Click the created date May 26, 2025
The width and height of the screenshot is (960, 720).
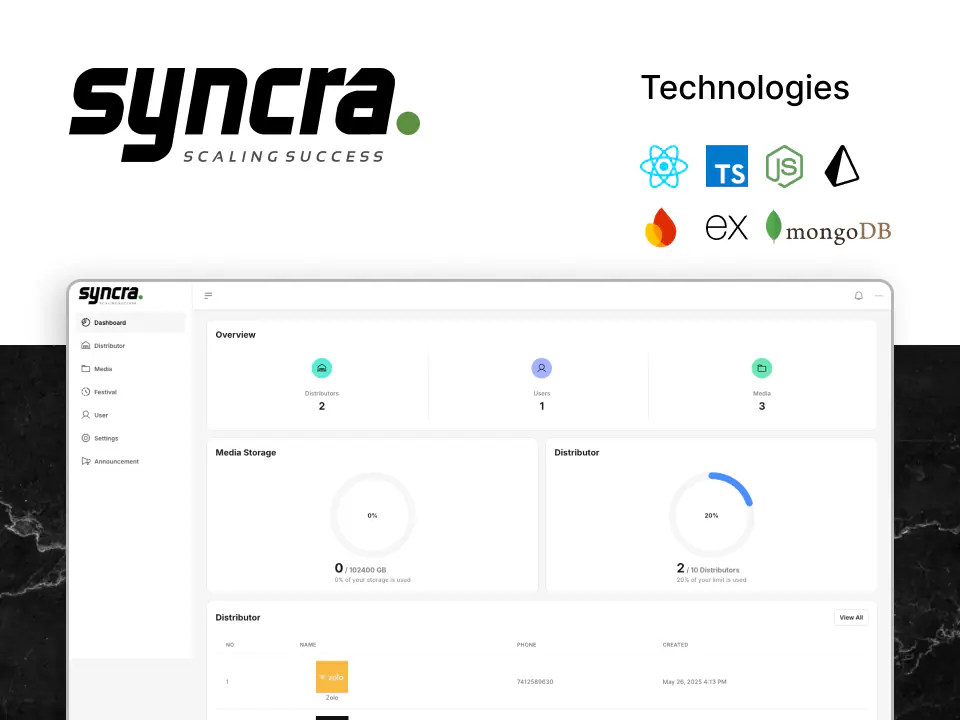(694, 682)
